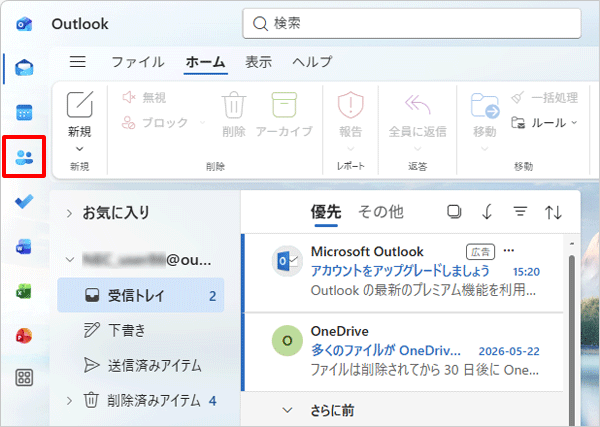Switch to the その他 inbox tab

[381, 212]
